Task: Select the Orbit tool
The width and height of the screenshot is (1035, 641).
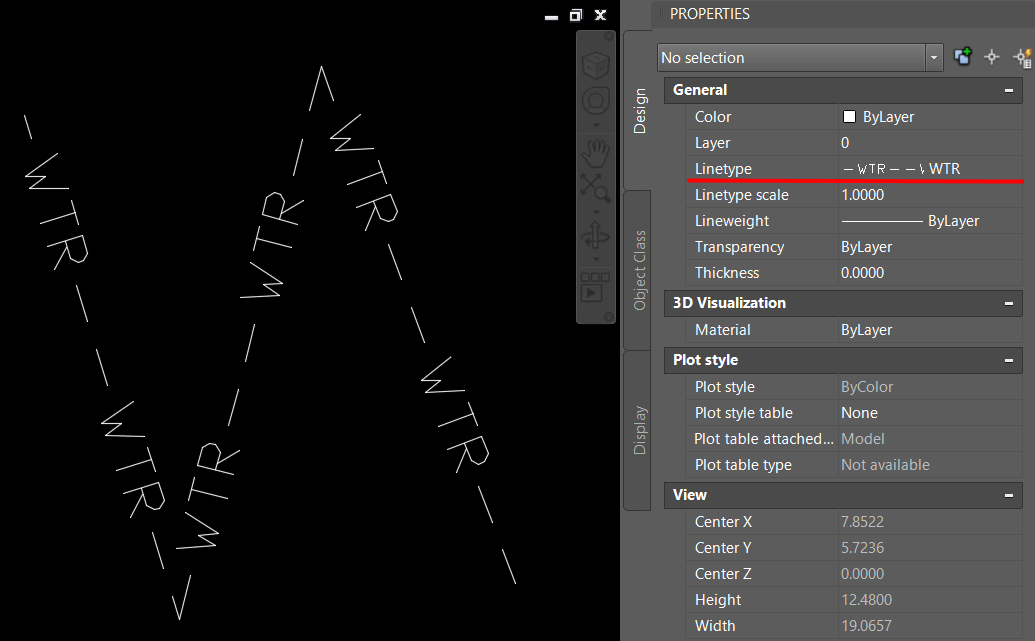Action: point(595,236)
